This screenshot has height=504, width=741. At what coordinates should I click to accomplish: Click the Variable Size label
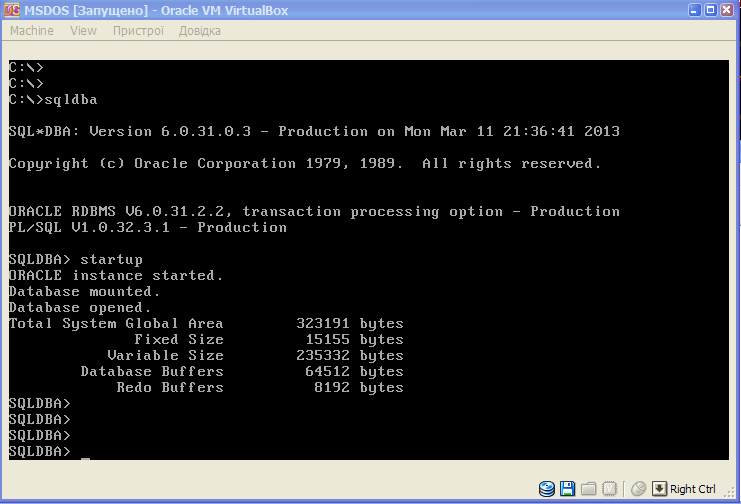point(165,356)
